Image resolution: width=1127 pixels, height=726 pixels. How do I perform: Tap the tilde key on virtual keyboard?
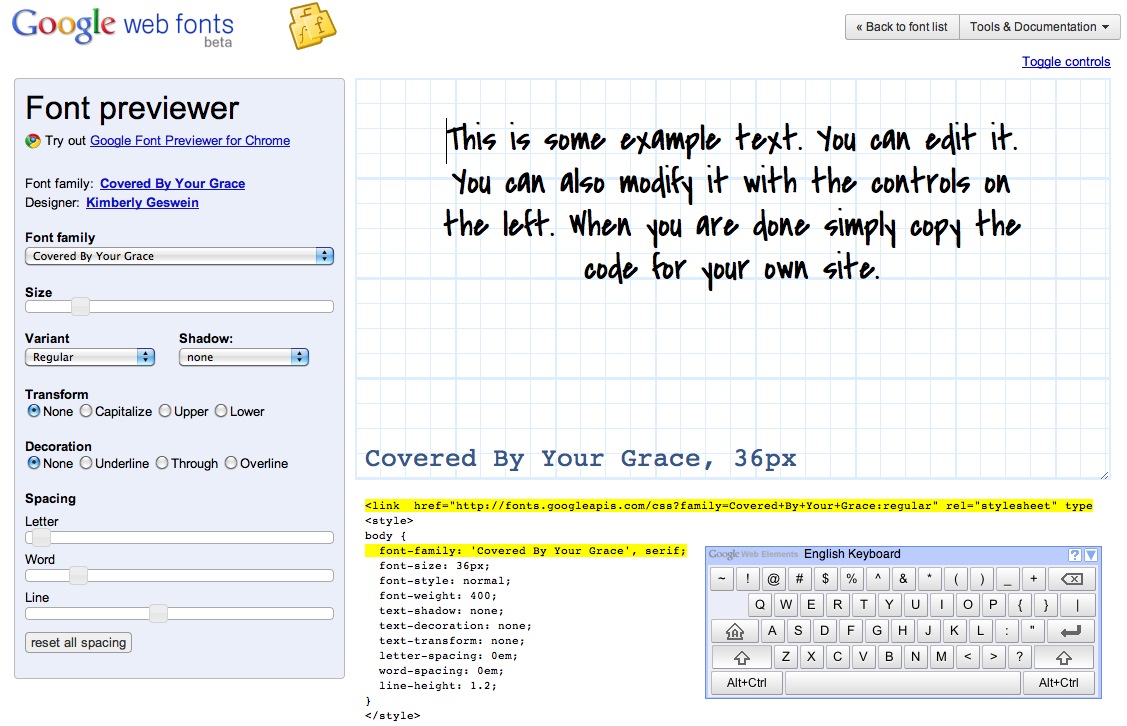click(x=722, y=579)
